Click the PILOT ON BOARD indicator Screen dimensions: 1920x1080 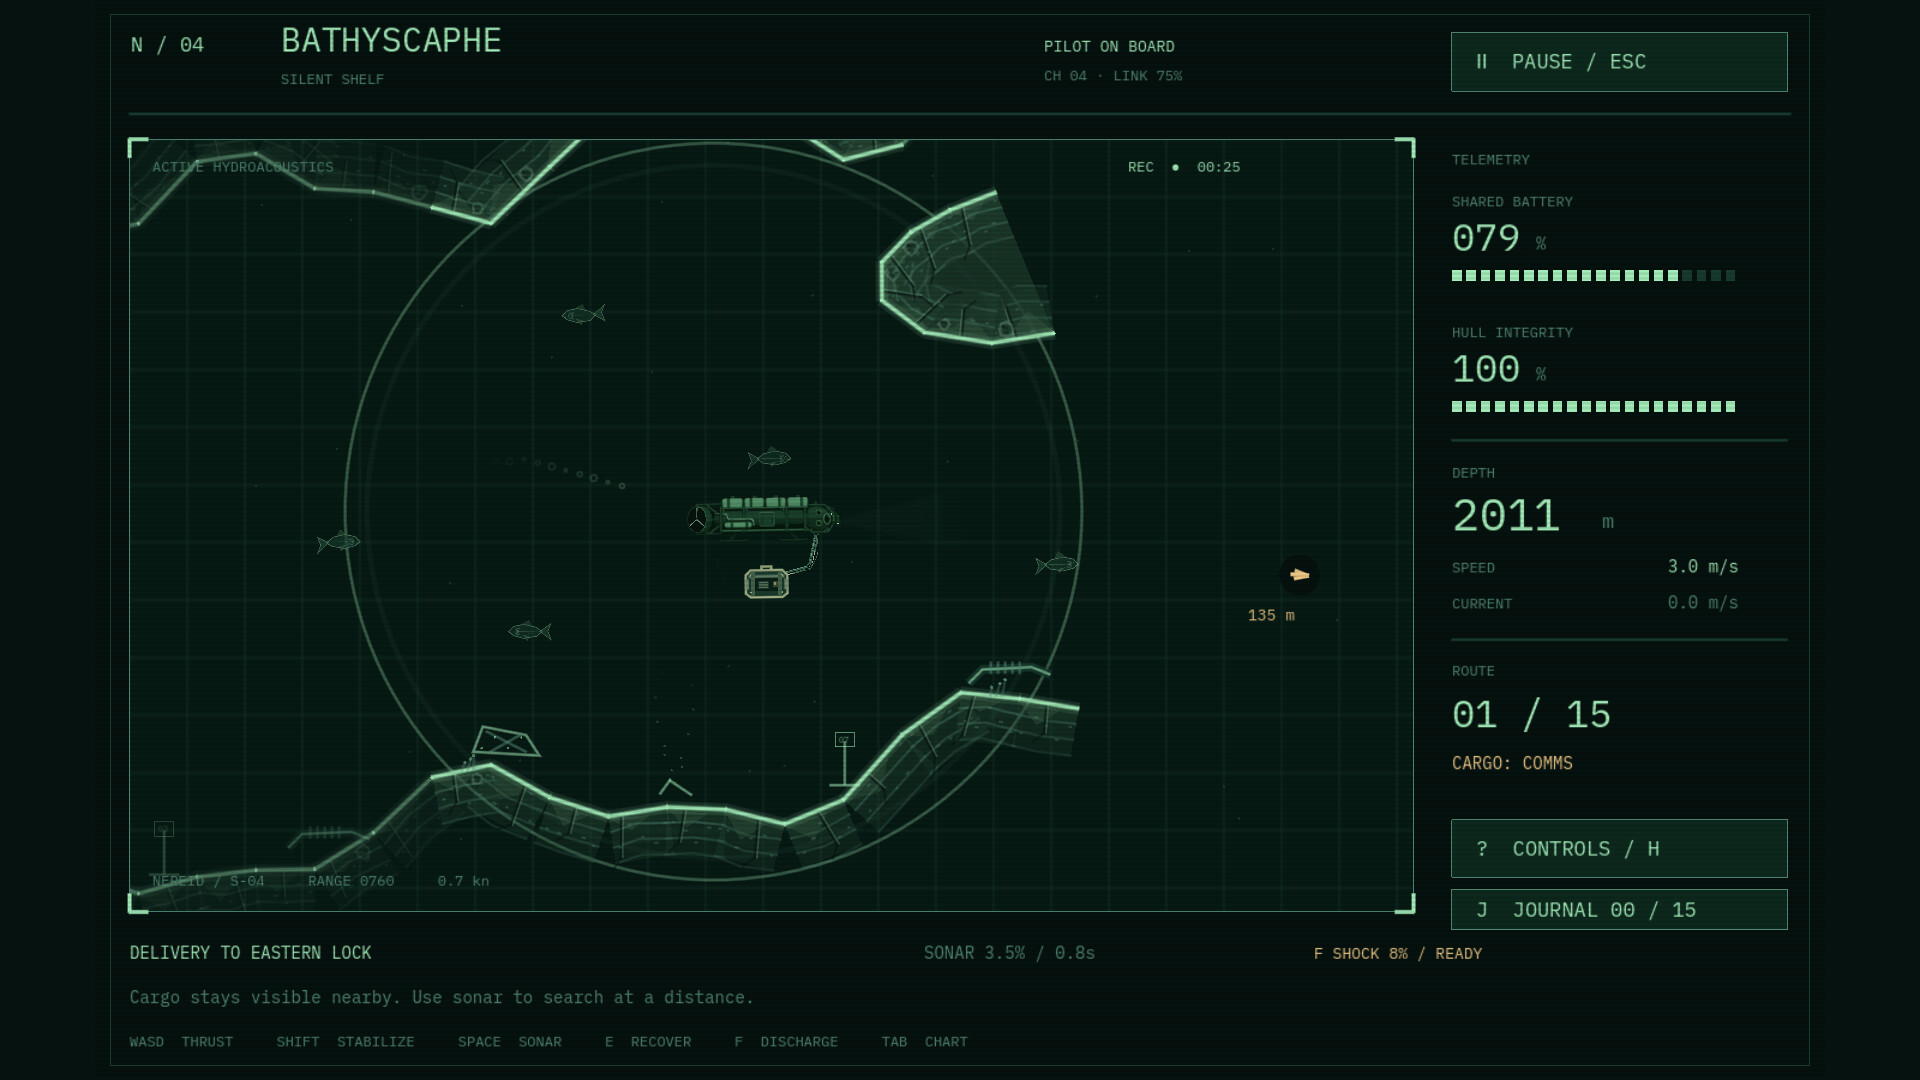1109,47
